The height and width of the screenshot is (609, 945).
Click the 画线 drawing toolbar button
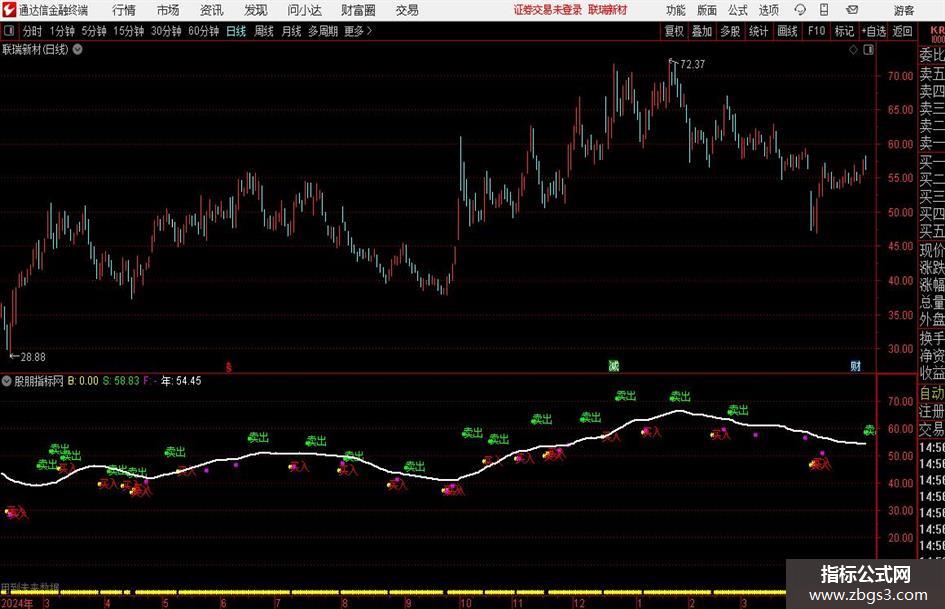787,31
